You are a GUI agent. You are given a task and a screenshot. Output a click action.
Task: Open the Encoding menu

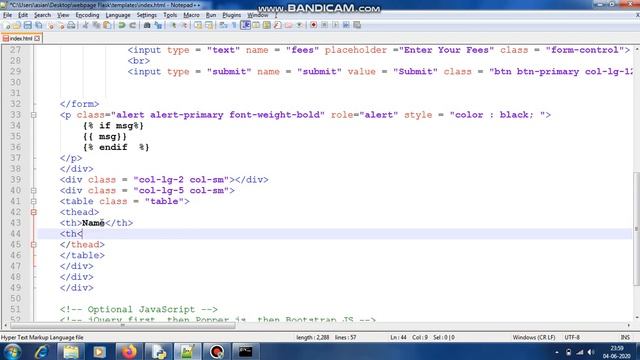pos(87,15)
